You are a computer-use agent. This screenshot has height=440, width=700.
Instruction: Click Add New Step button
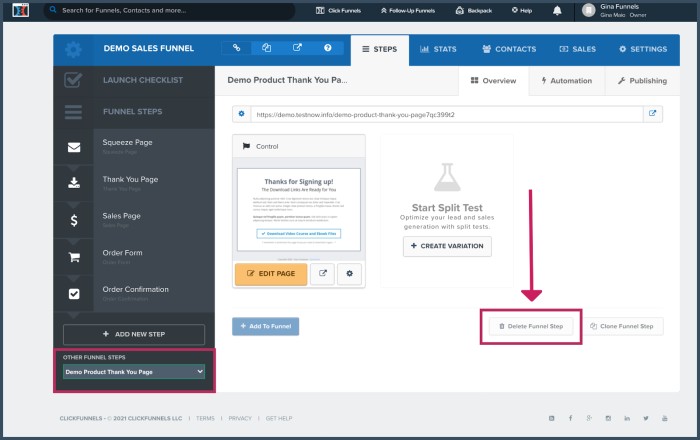click(134, 334)
